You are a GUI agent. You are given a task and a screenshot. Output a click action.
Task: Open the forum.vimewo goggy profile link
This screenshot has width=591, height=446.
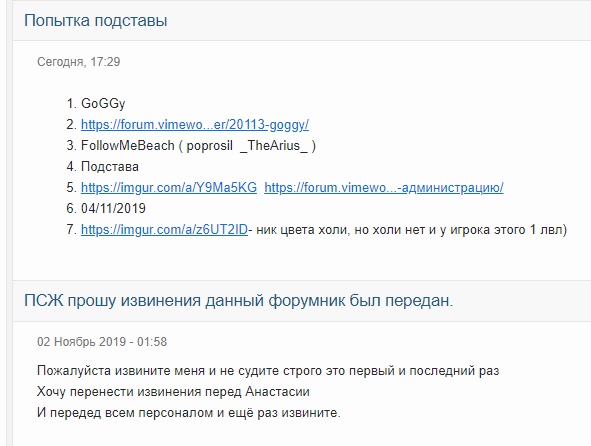pyautogui.click(x=195, y=124)
